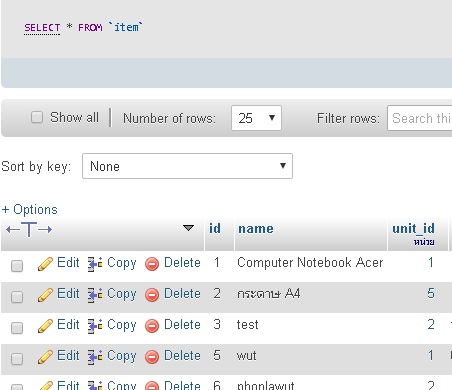Sort table by the name column header
Image resolution: width=452 pixels, height=390 pixels.
pyautogui.click(x=256, y=229)
